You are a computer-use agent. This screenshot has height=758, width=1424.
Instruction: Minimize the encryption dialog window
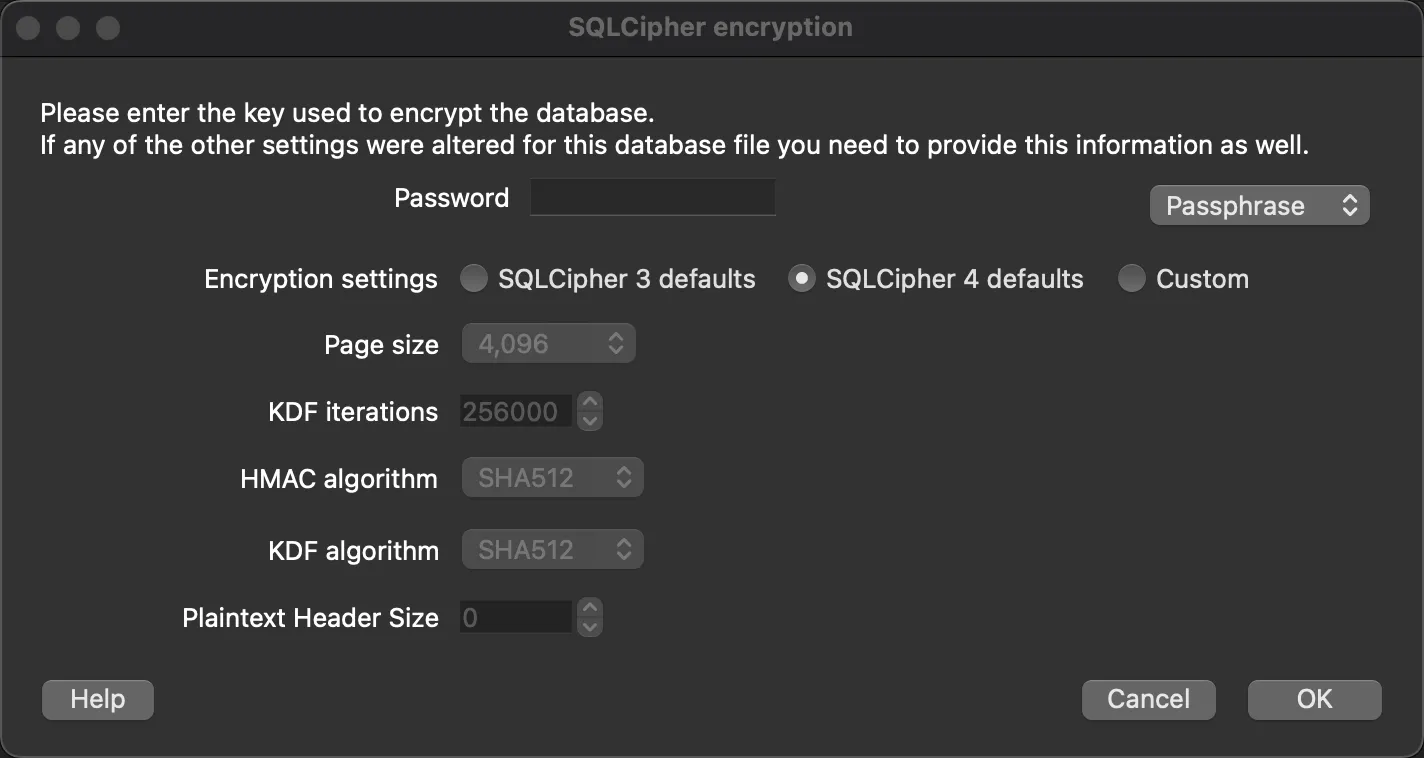coord(67,28)
